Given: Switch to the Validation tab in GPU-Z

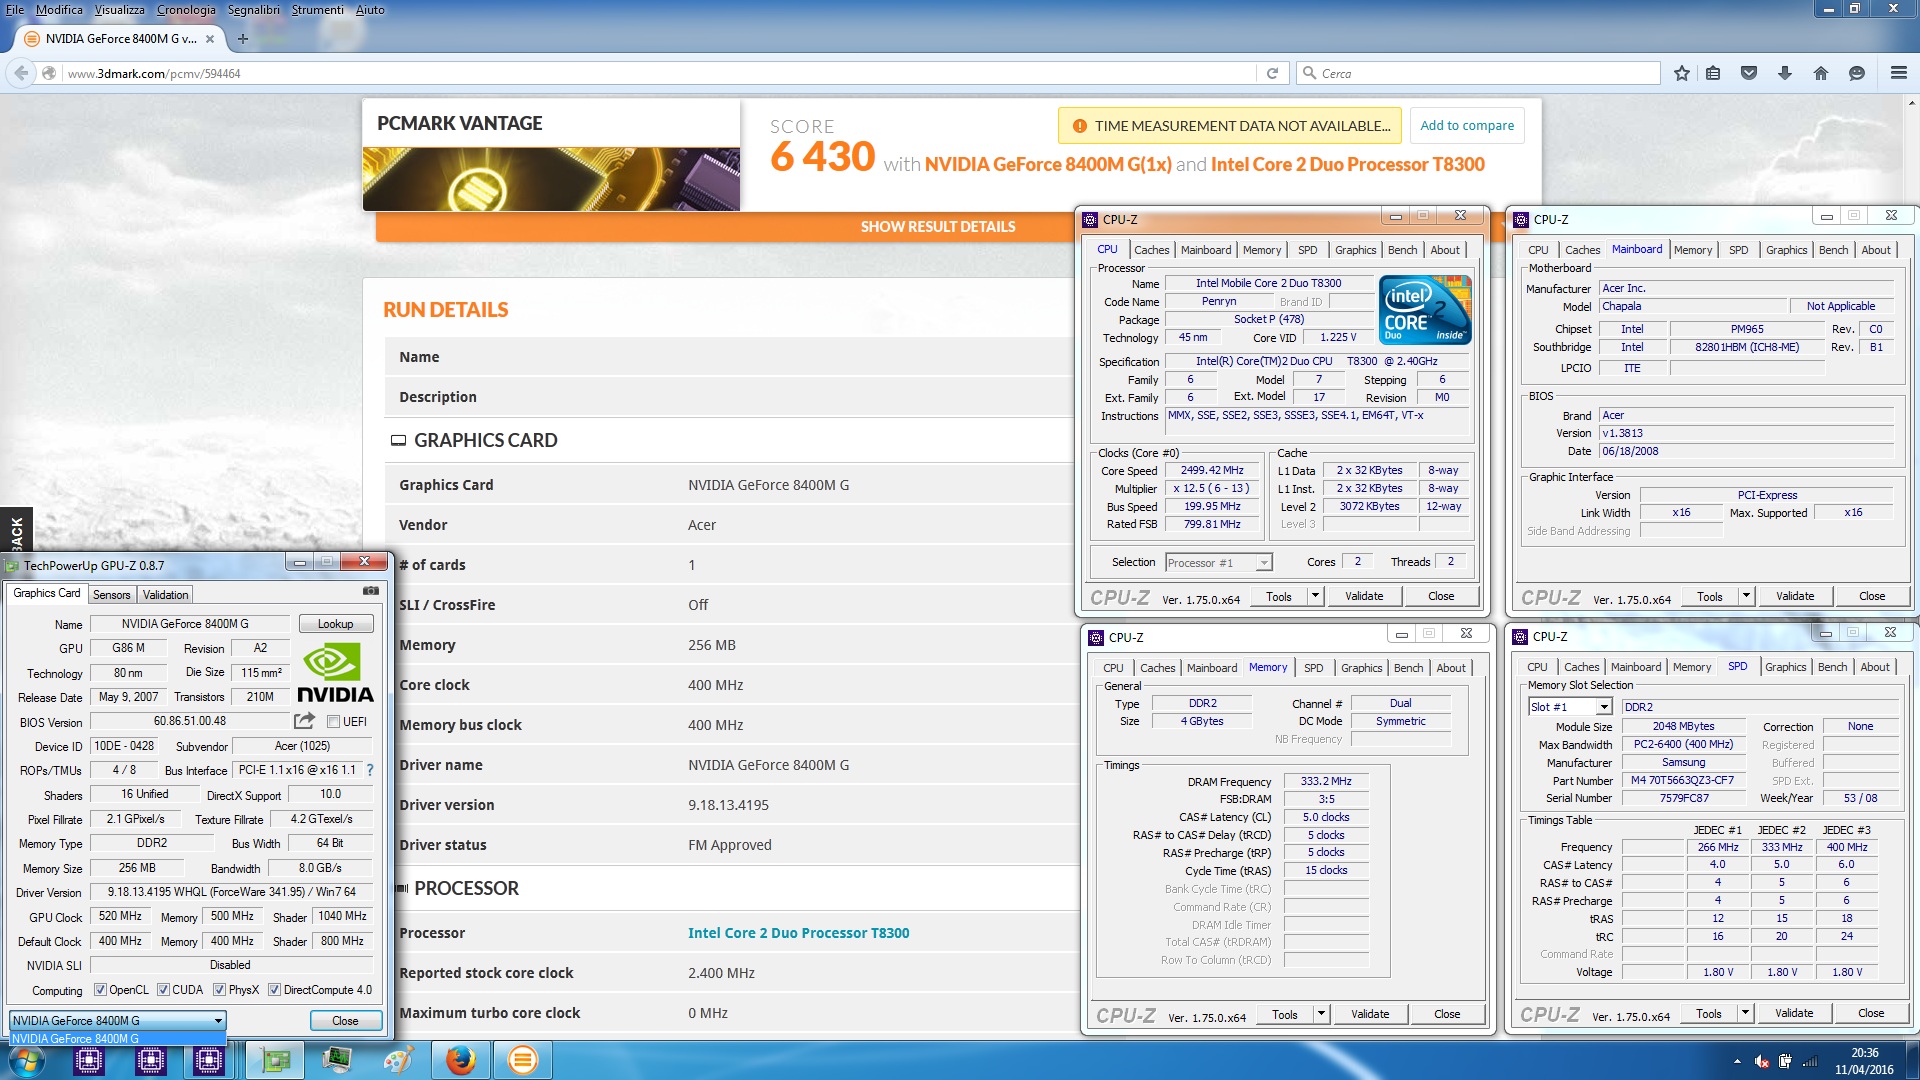Looking at the screenshot, I should coord(165,594).
